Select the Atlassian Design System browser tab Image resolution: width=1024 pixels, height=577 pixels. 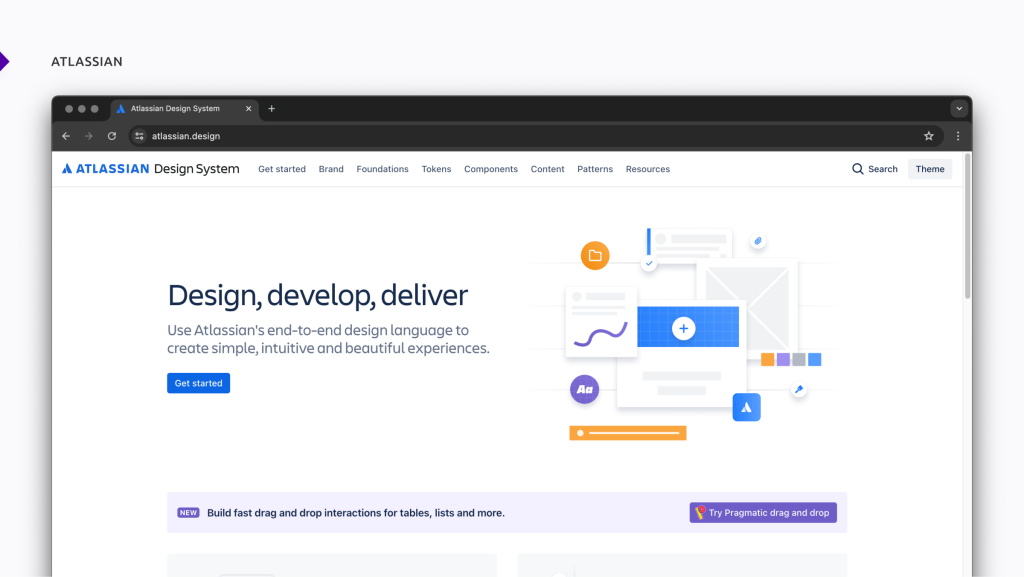(x=184, y=109)
